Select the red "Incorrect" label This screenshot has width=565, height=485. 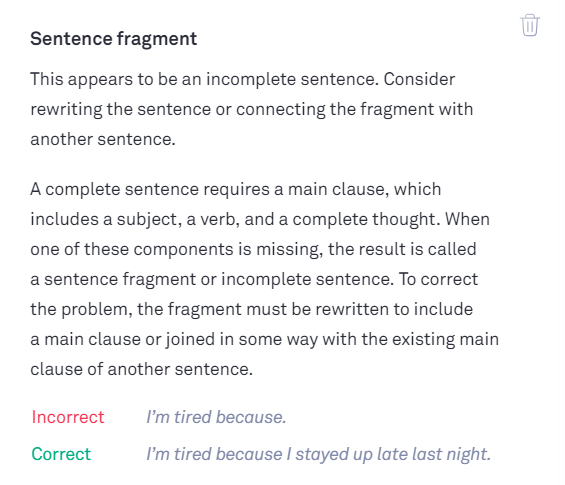point(68,417)
